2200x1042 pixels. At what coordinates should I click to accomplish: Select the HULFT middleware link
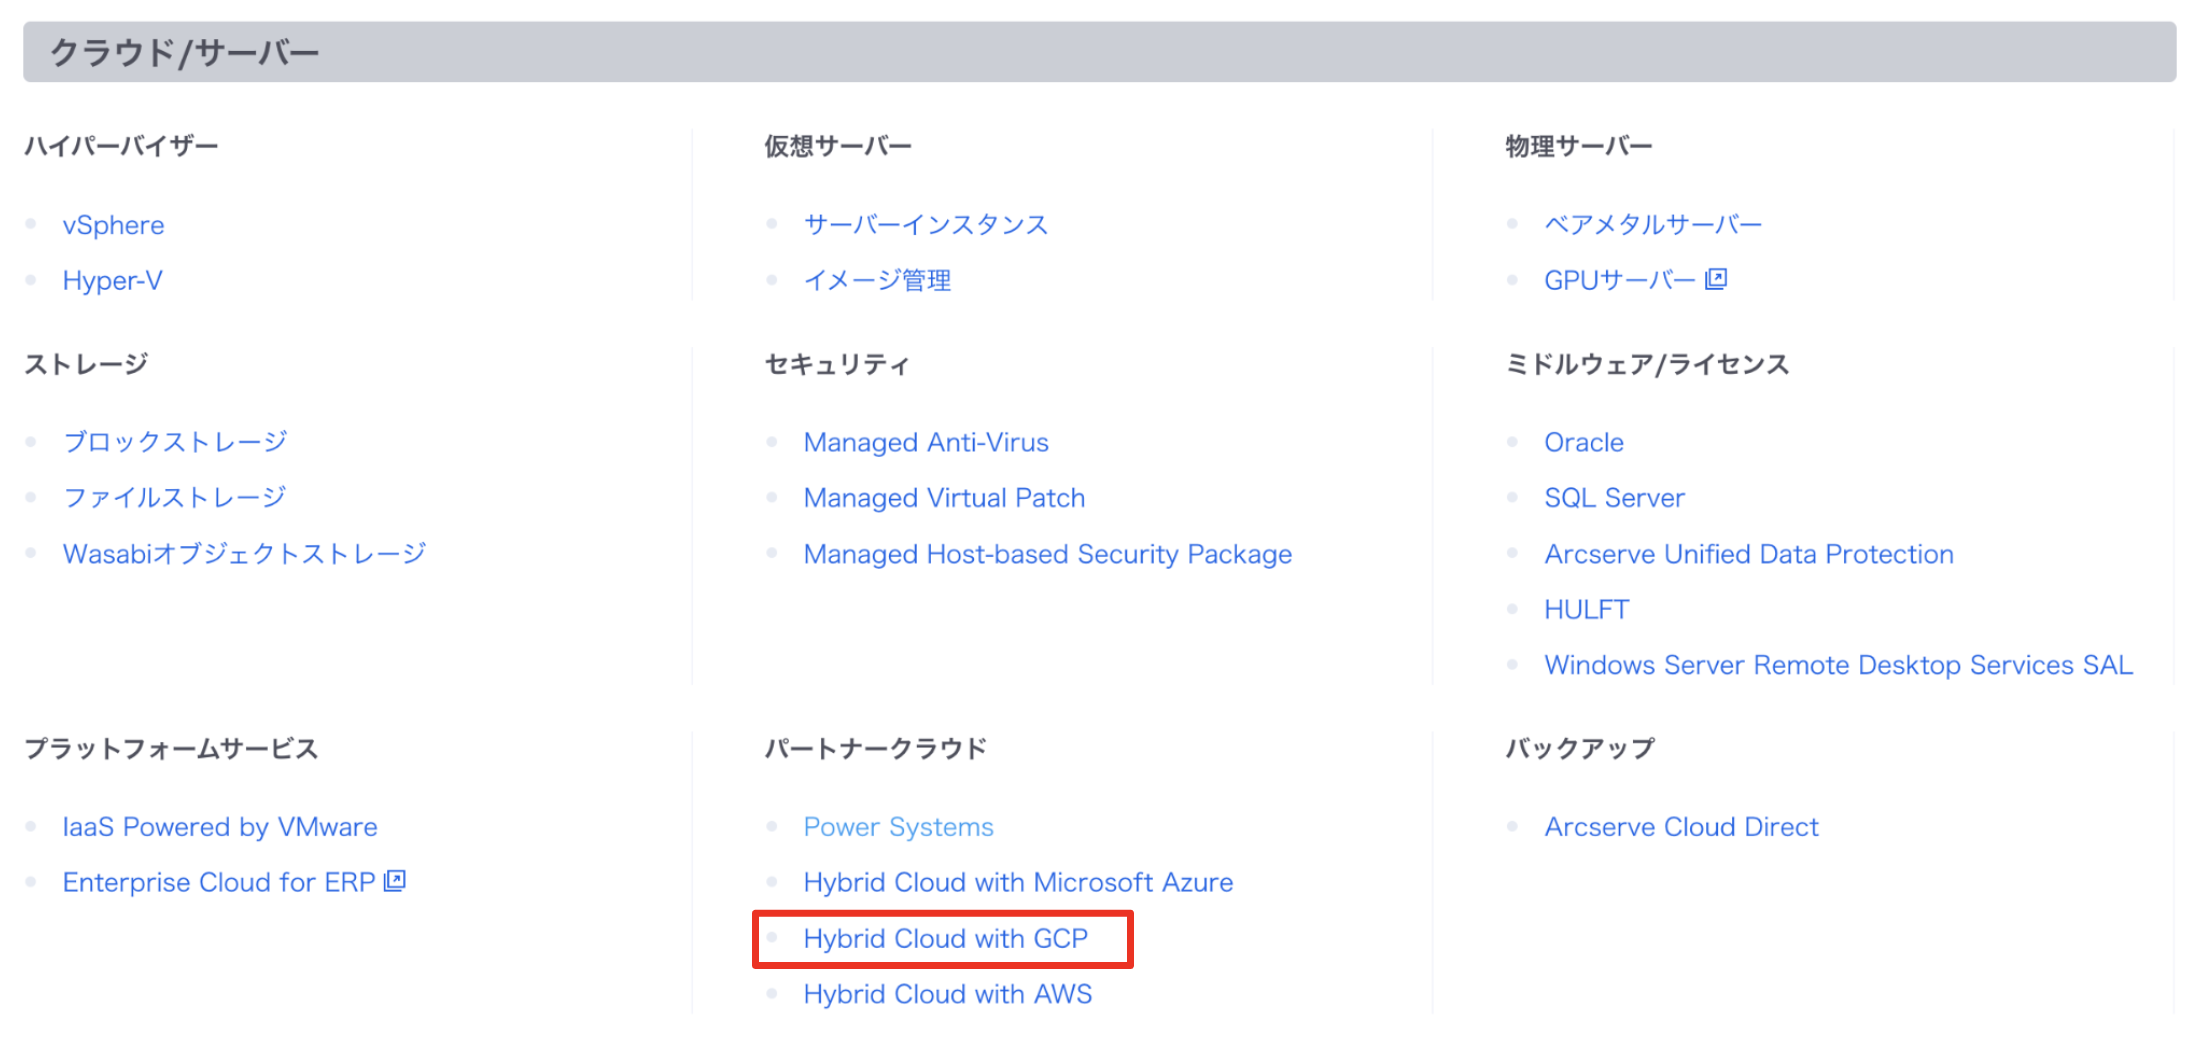click(1586, 609)
